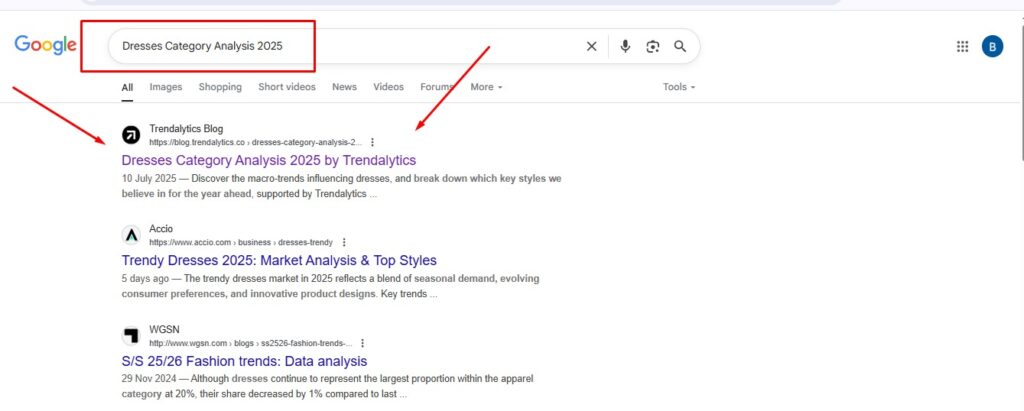Switch to the Images tab
Viewport: 1024px width, 411px height.
click(x=166, y=87)
